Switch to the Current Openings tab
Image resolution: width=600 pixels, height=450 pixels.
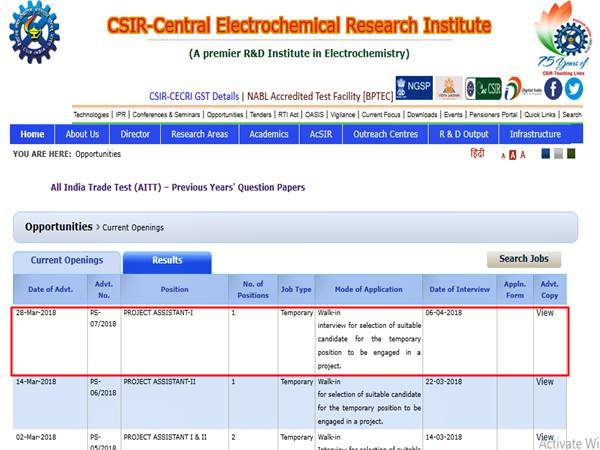pos(67,261)
